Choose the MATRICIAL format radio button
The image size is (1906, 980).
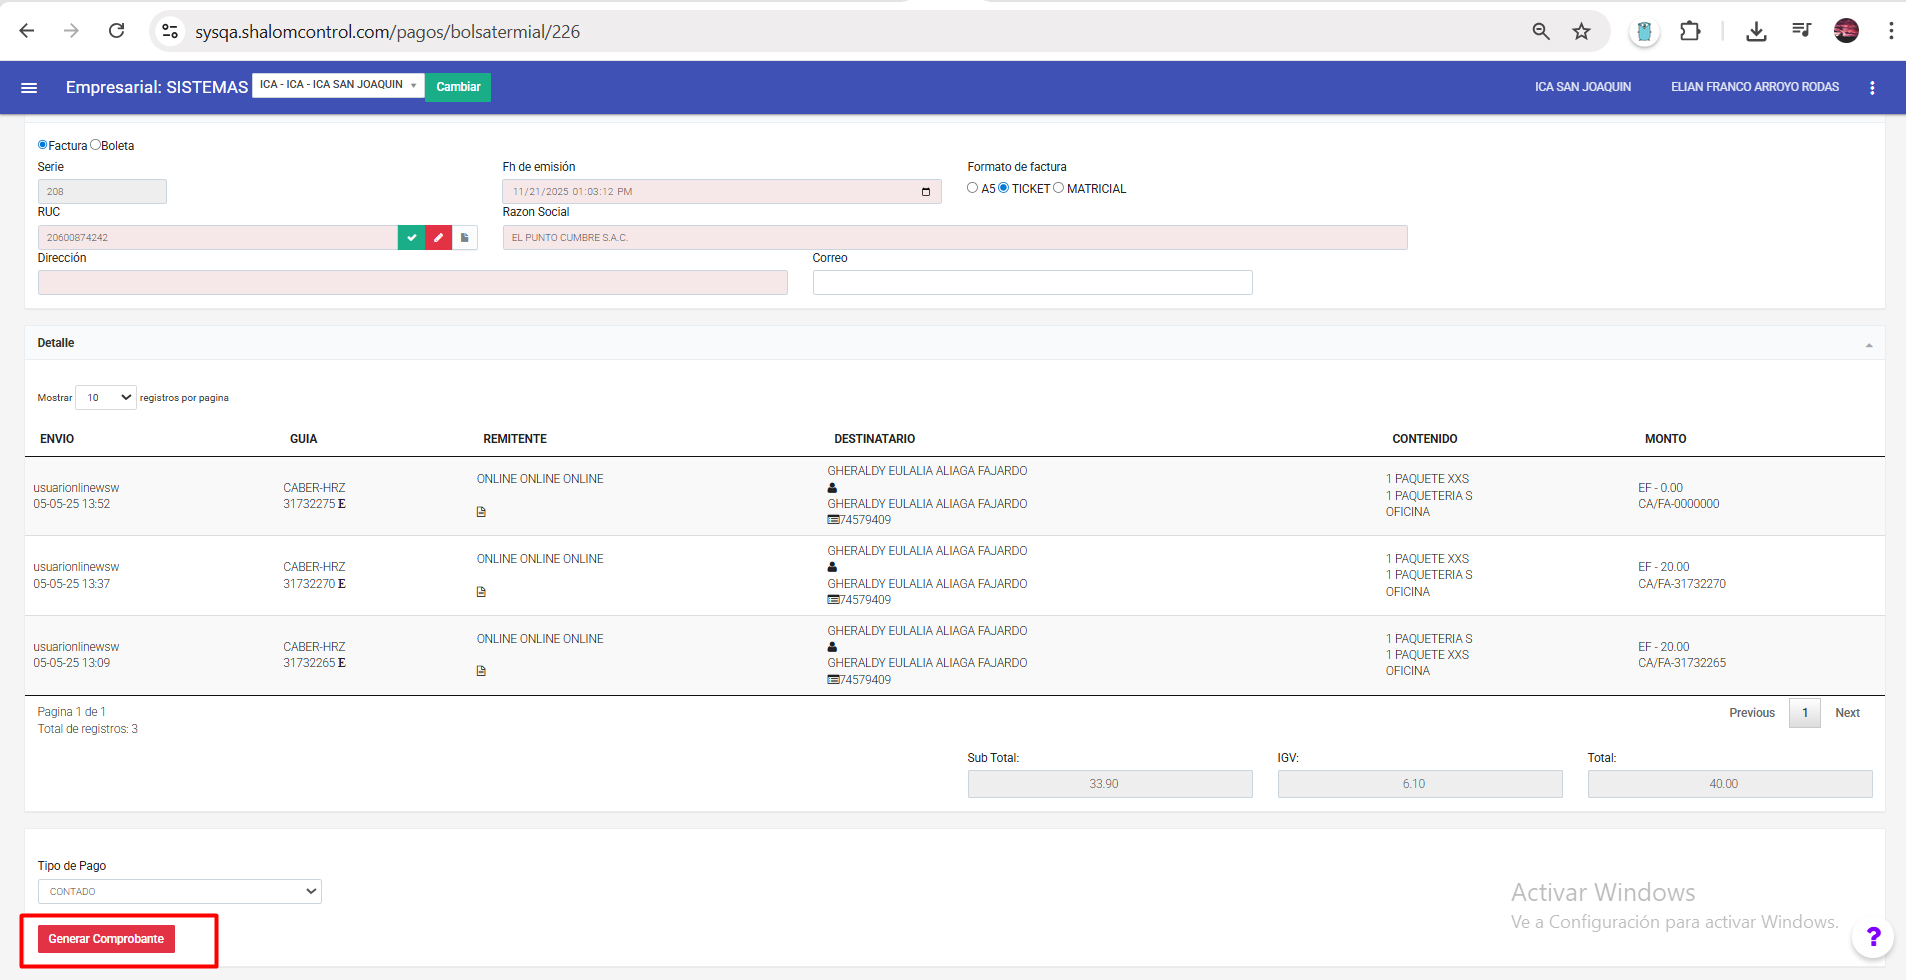tap(1058, 188)
